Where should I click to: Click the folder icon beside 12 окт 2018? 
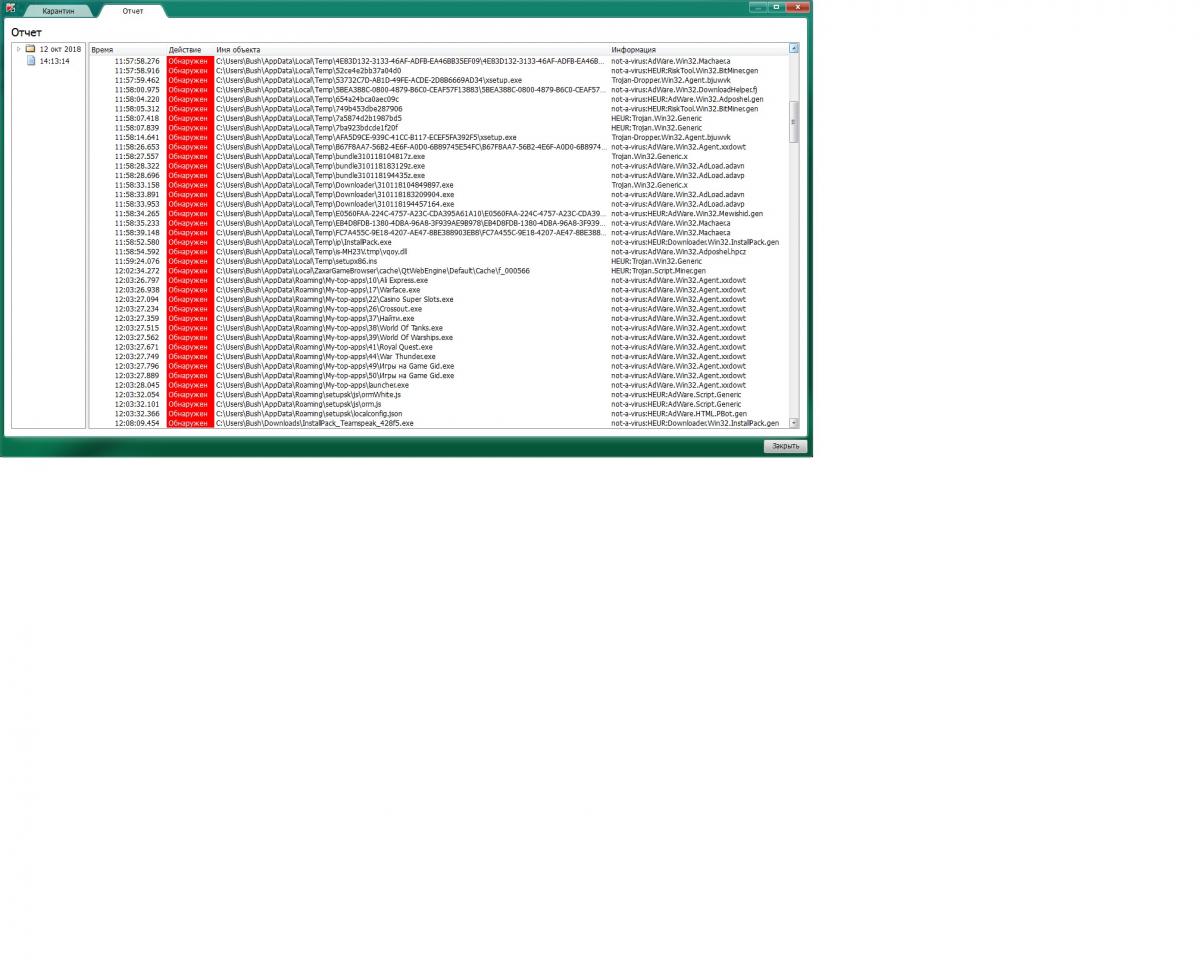30,49
